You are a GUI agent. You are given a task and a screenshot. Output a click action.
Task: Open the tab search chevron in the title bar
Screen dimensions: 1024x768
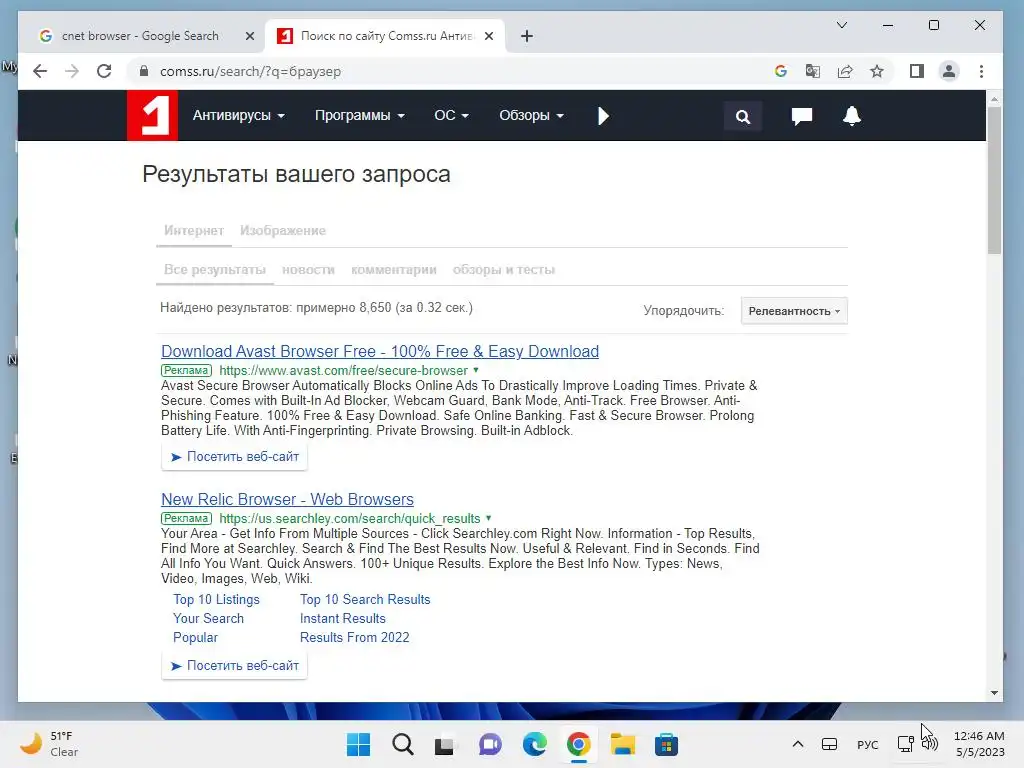(842, 25)
